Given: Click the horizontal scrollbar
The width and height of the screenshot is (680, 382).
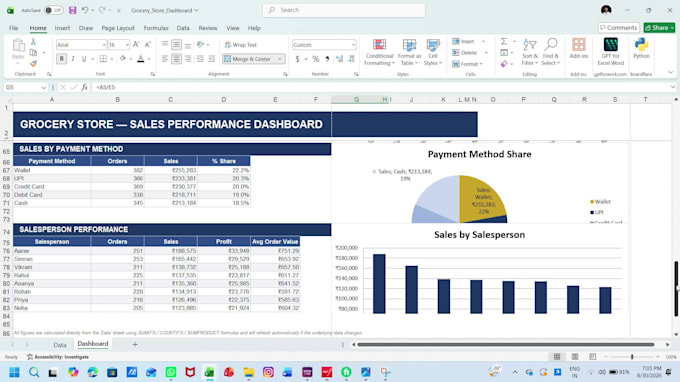Looking at the screenshot, I should [x=506, y=344].
